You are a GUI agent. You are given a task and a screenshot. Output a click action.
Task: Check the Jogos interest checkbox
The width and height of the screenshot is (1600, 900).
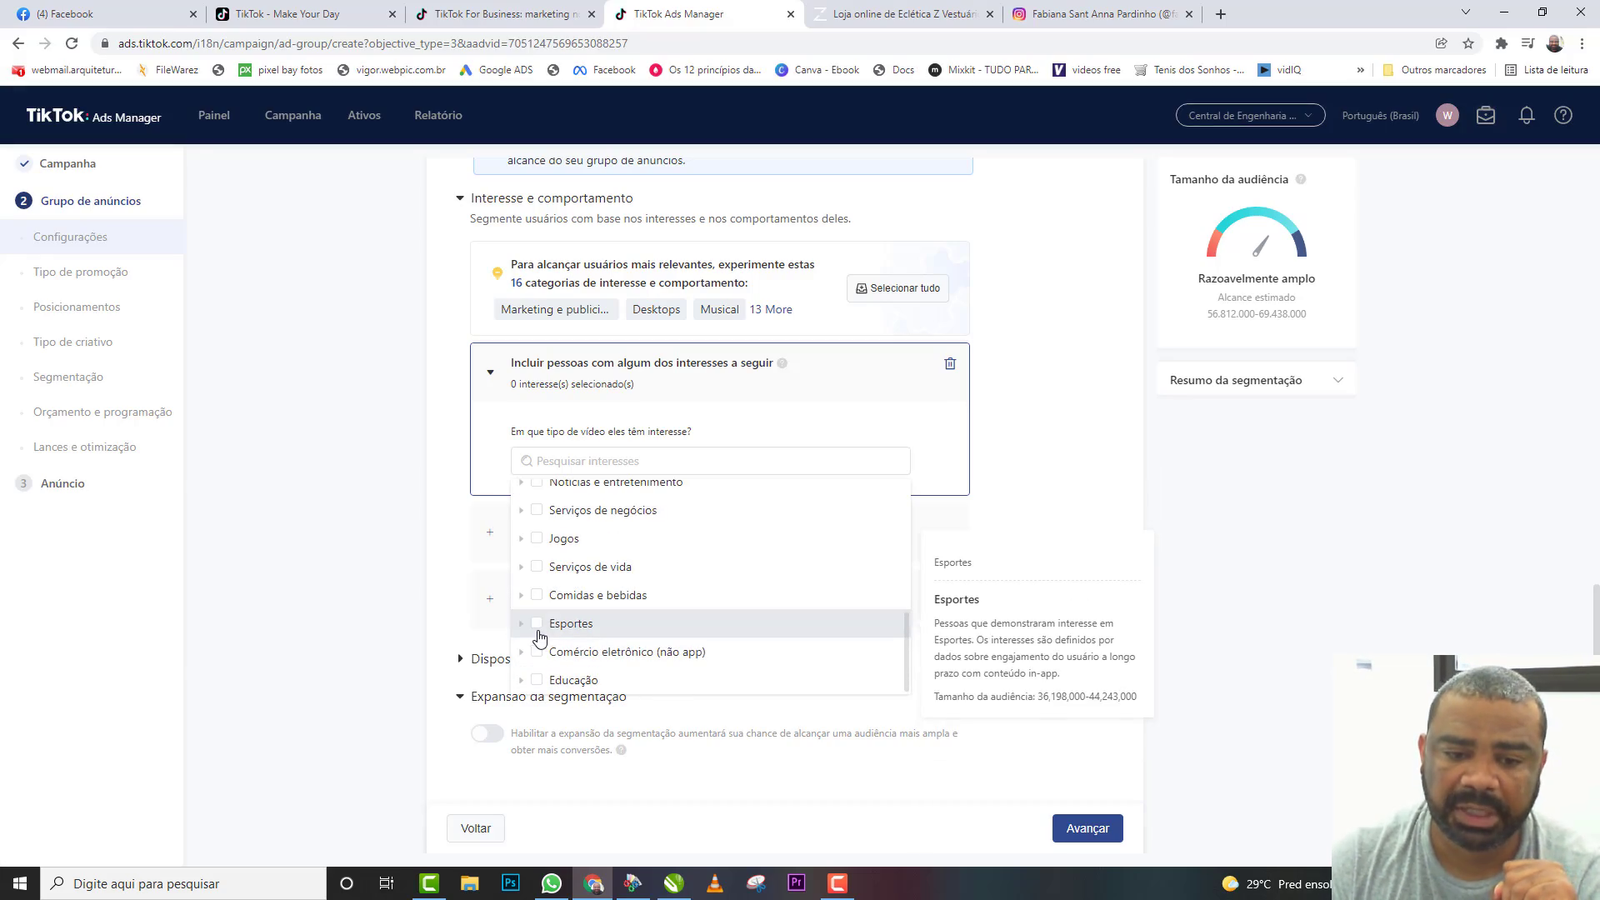pos(537,538)
